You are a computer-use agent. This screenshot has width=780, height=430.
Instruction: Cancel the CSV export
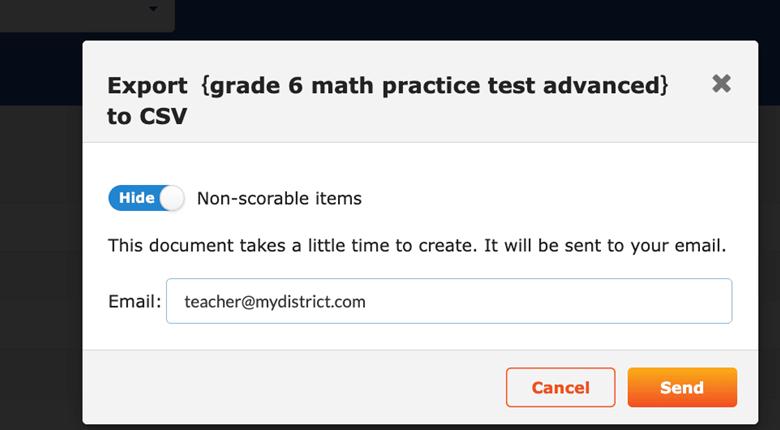[x=560, y=388]
